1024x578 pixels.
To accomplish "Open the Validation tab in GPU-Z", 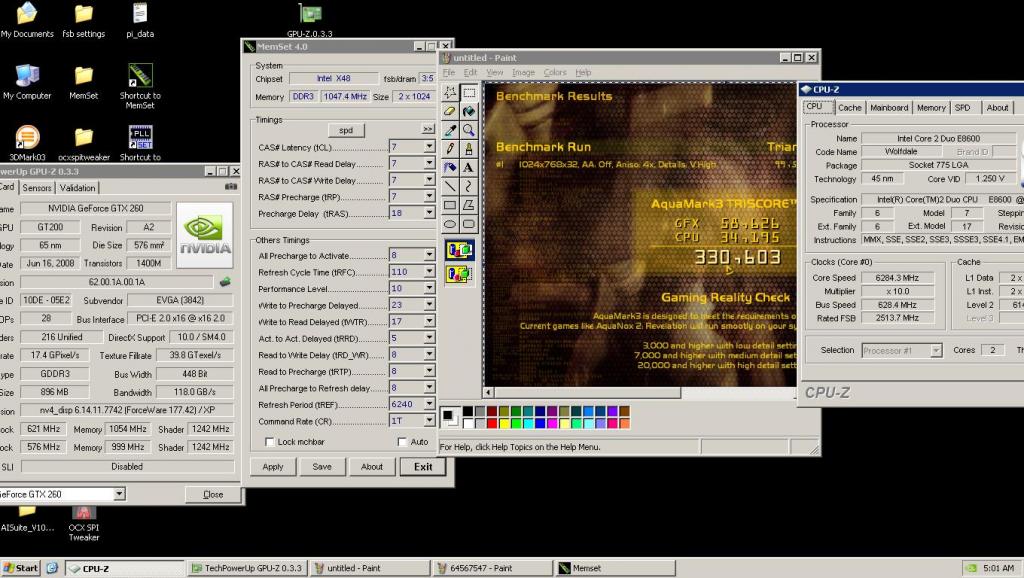I will point(77,188).
